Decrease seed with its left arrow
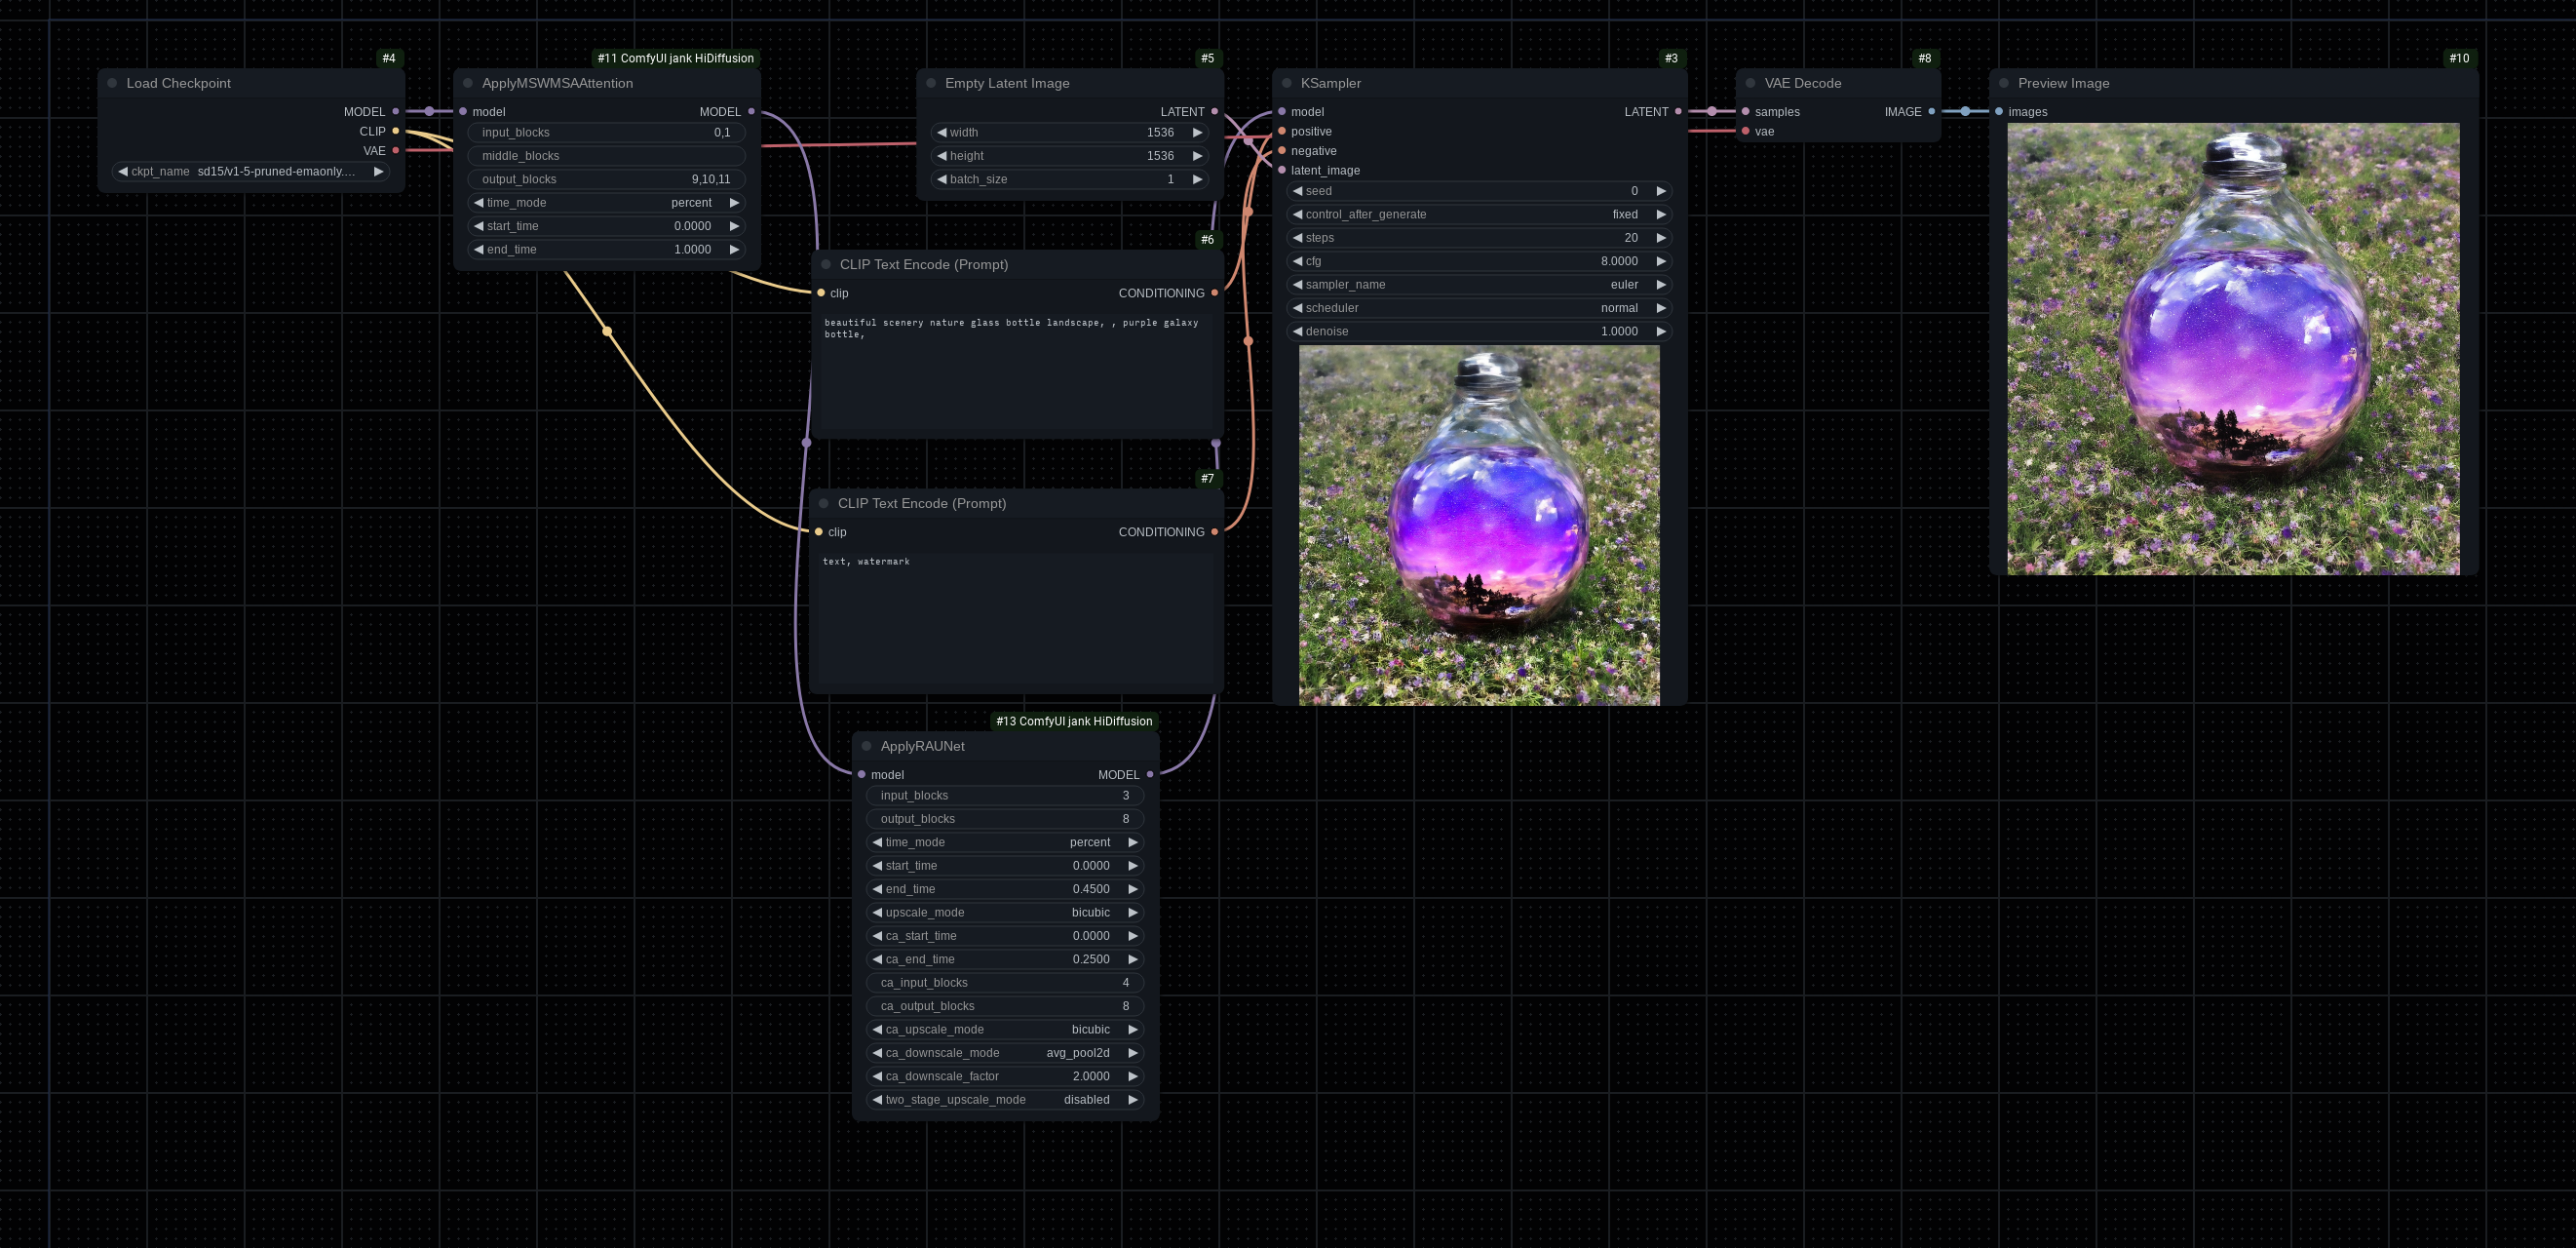 [1298, 191]
